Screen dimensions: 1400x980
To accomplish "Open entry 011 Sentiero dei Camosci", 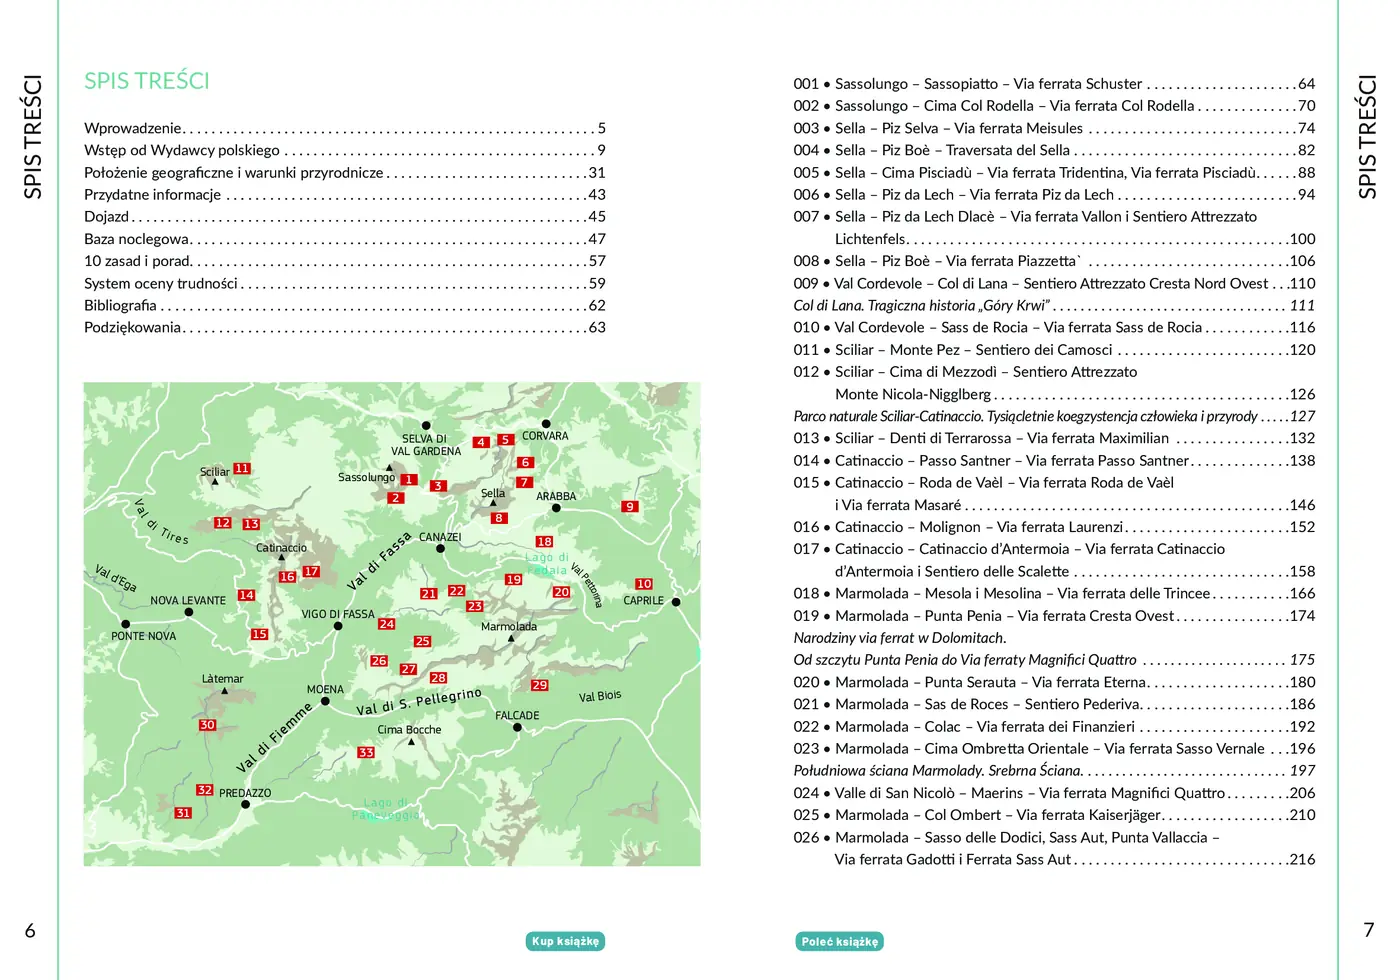I will point(1055,350).
